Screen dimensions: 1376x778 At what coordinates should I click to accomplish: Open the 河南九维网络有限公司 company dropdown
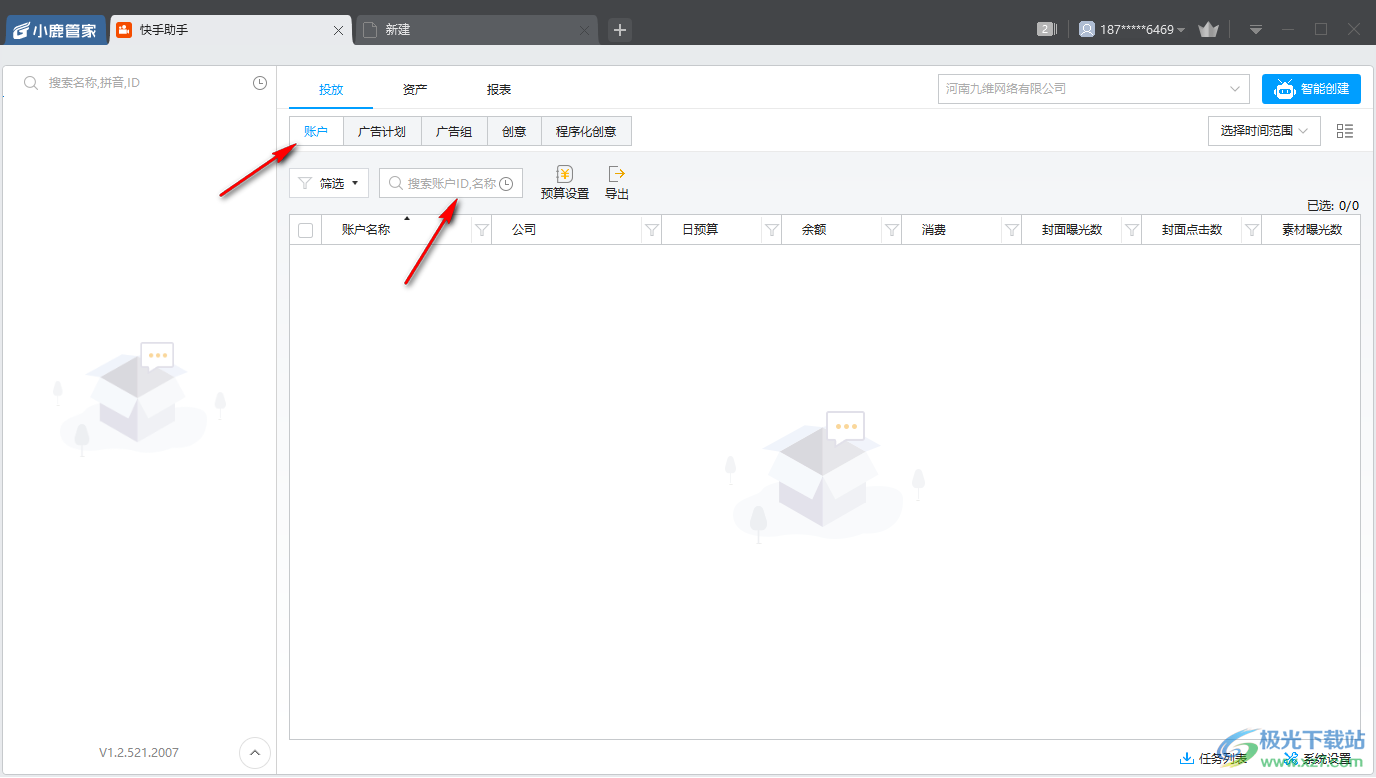tap(1094, 89)
